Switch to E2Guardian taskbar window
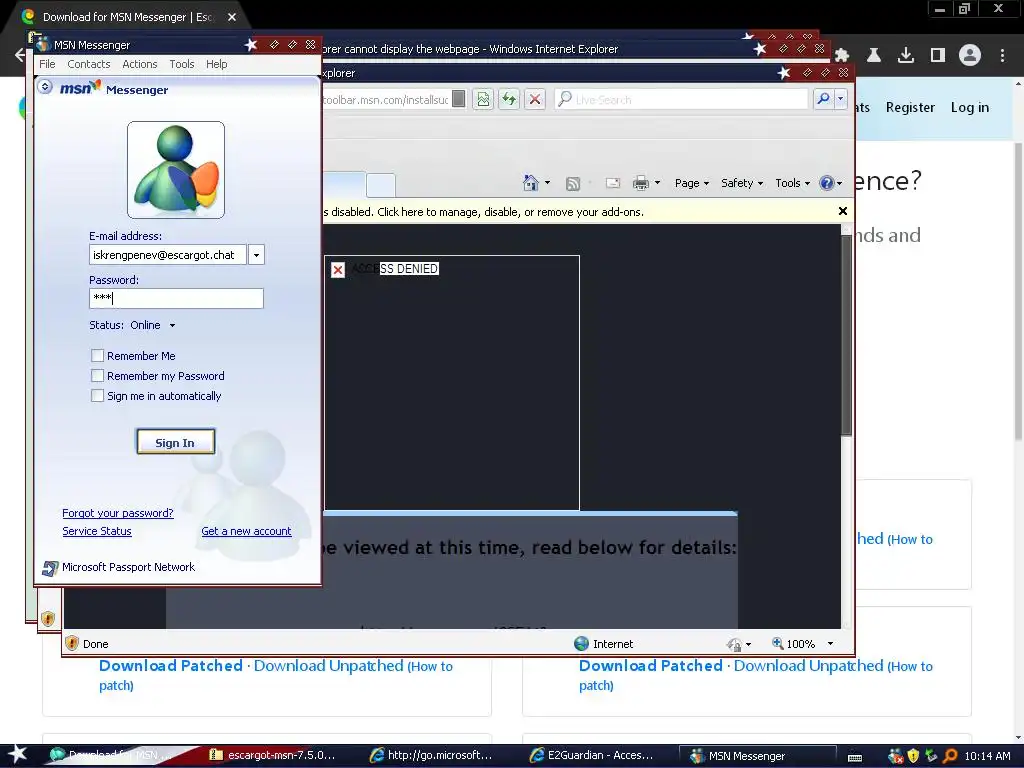The height and width of the screenshot is (768, 1024). tap(592, 755)
